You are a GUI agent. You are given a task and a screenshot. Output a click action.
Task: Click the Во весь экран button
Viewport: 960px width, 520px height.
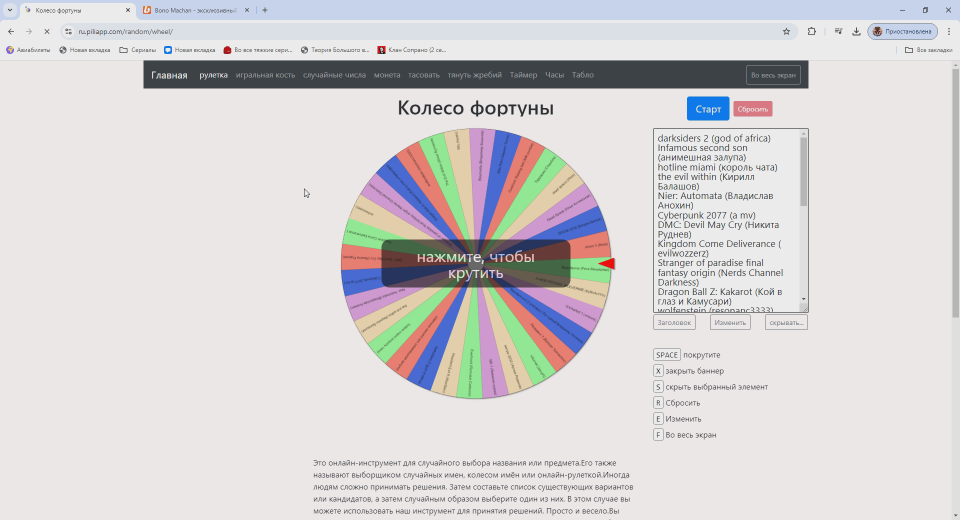click(773, 75)
